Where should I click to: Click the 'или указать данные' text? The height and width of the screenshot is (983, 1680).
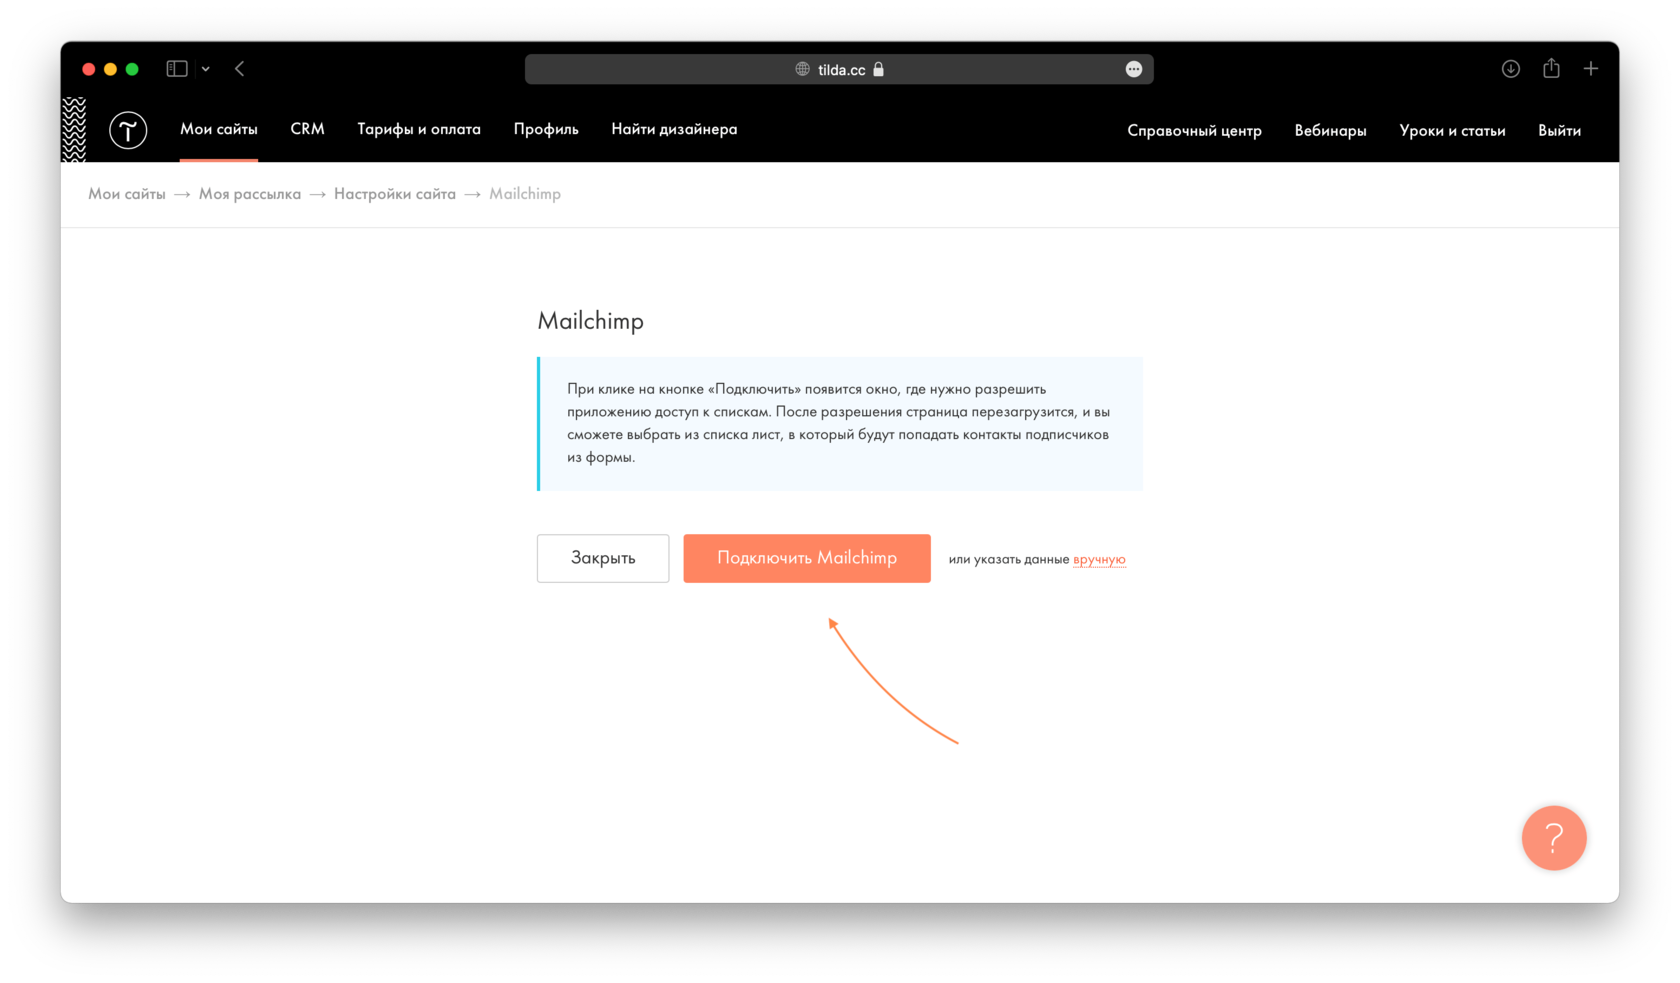1009,559
